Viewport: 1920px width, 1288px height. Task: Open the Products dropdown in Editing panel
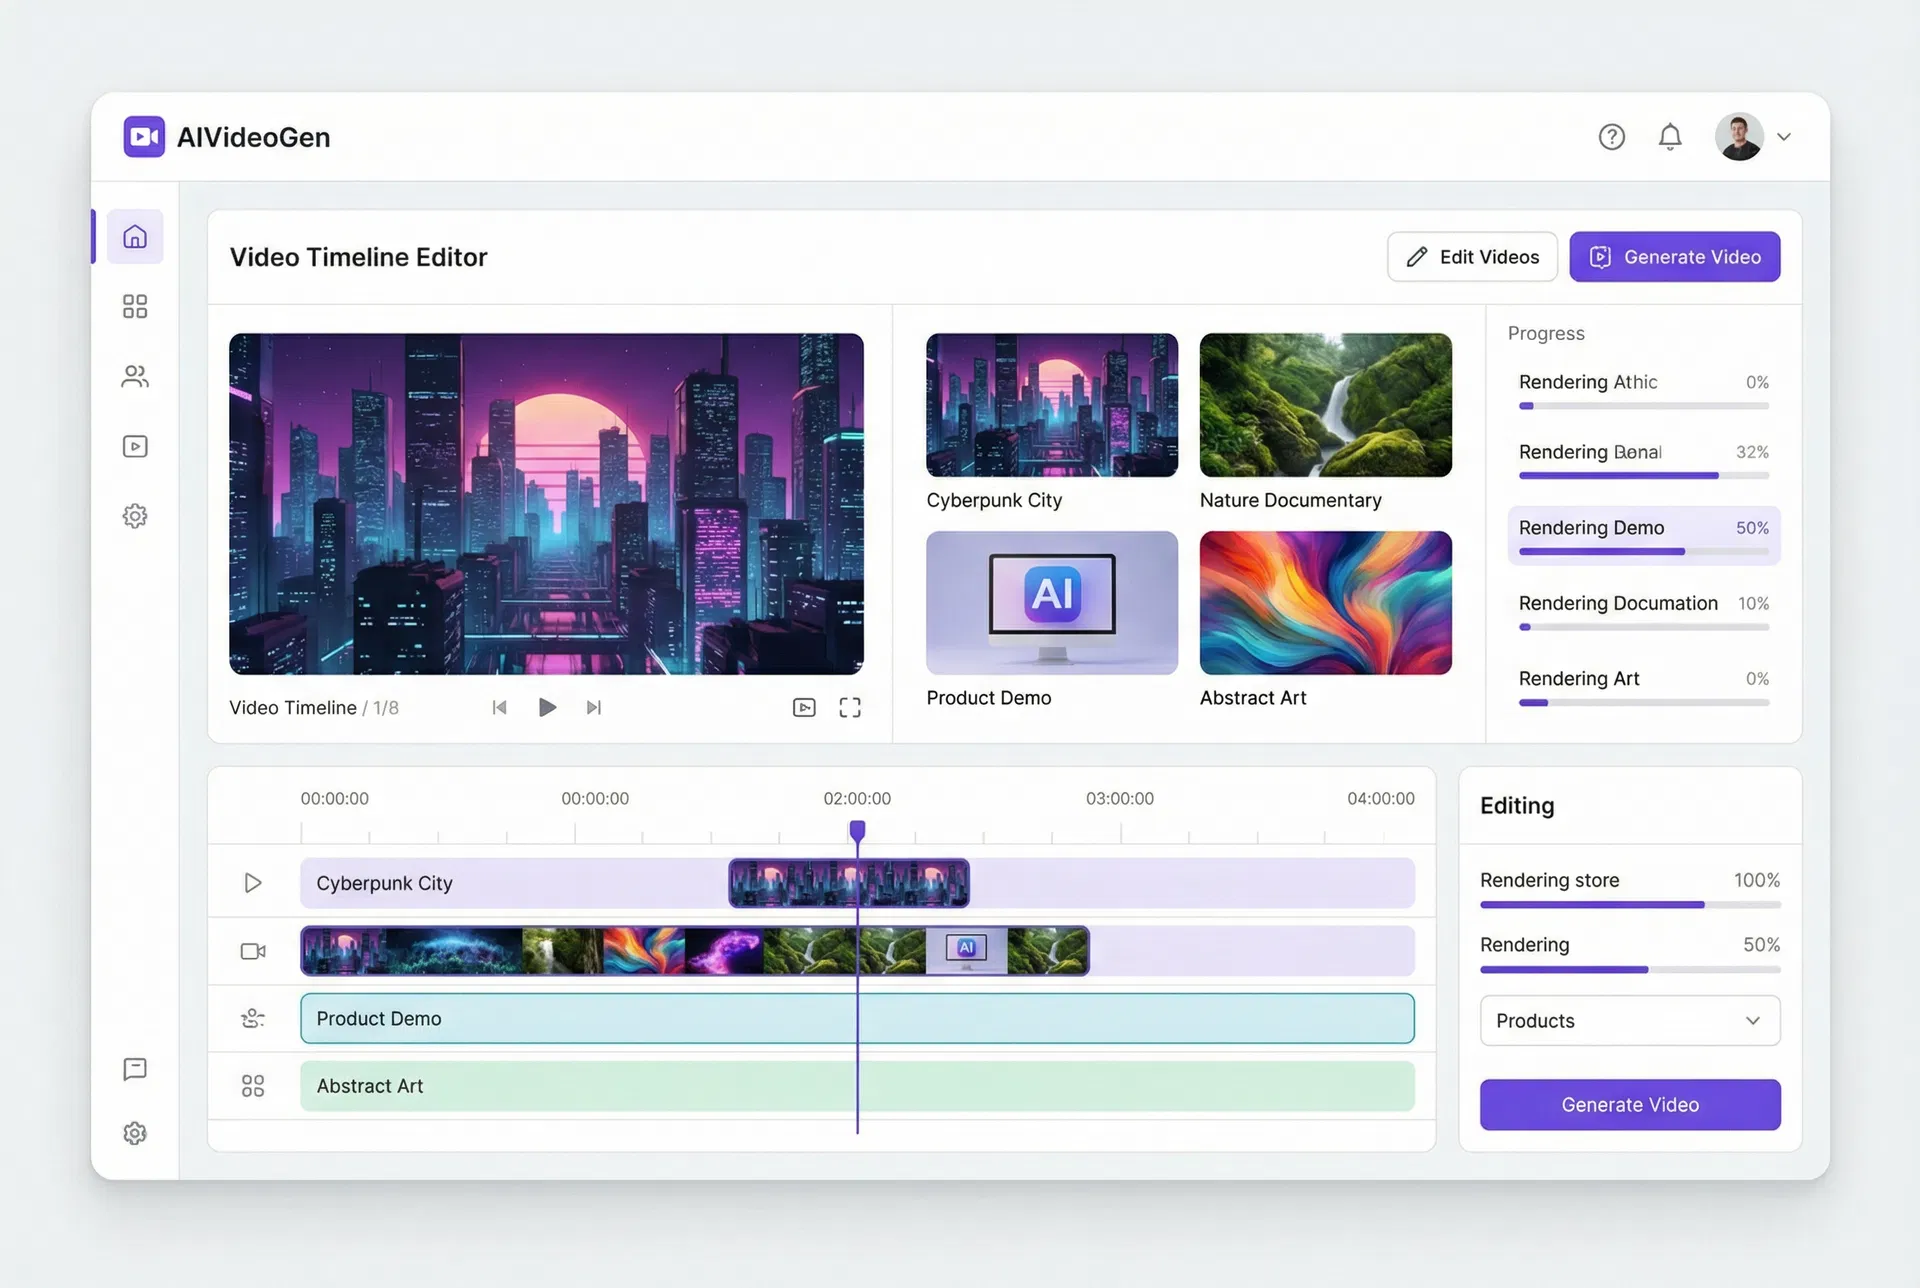[x=1629, y=1020]
